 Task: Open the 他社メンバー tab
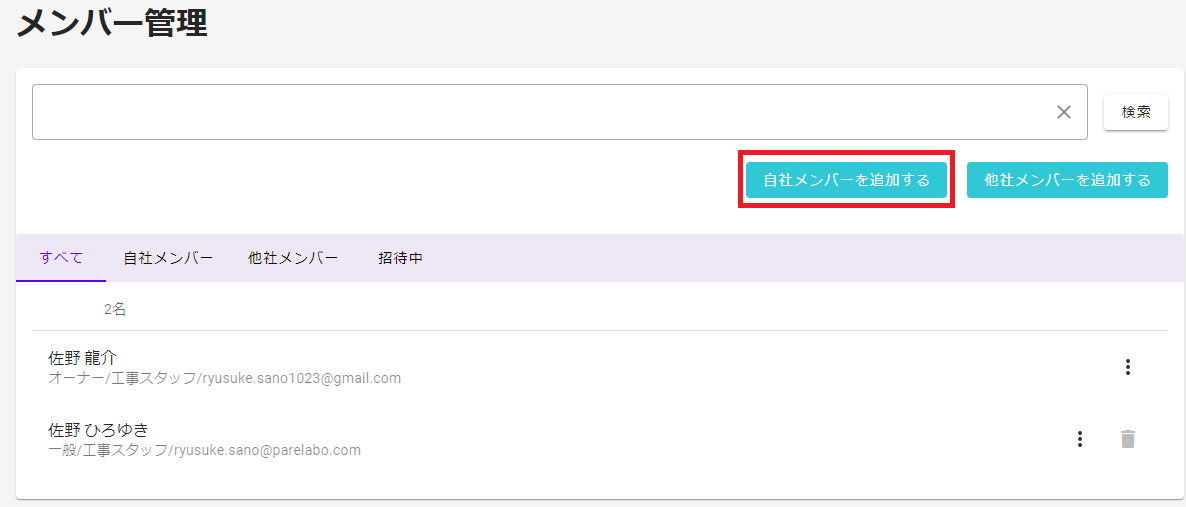(293, 258)
